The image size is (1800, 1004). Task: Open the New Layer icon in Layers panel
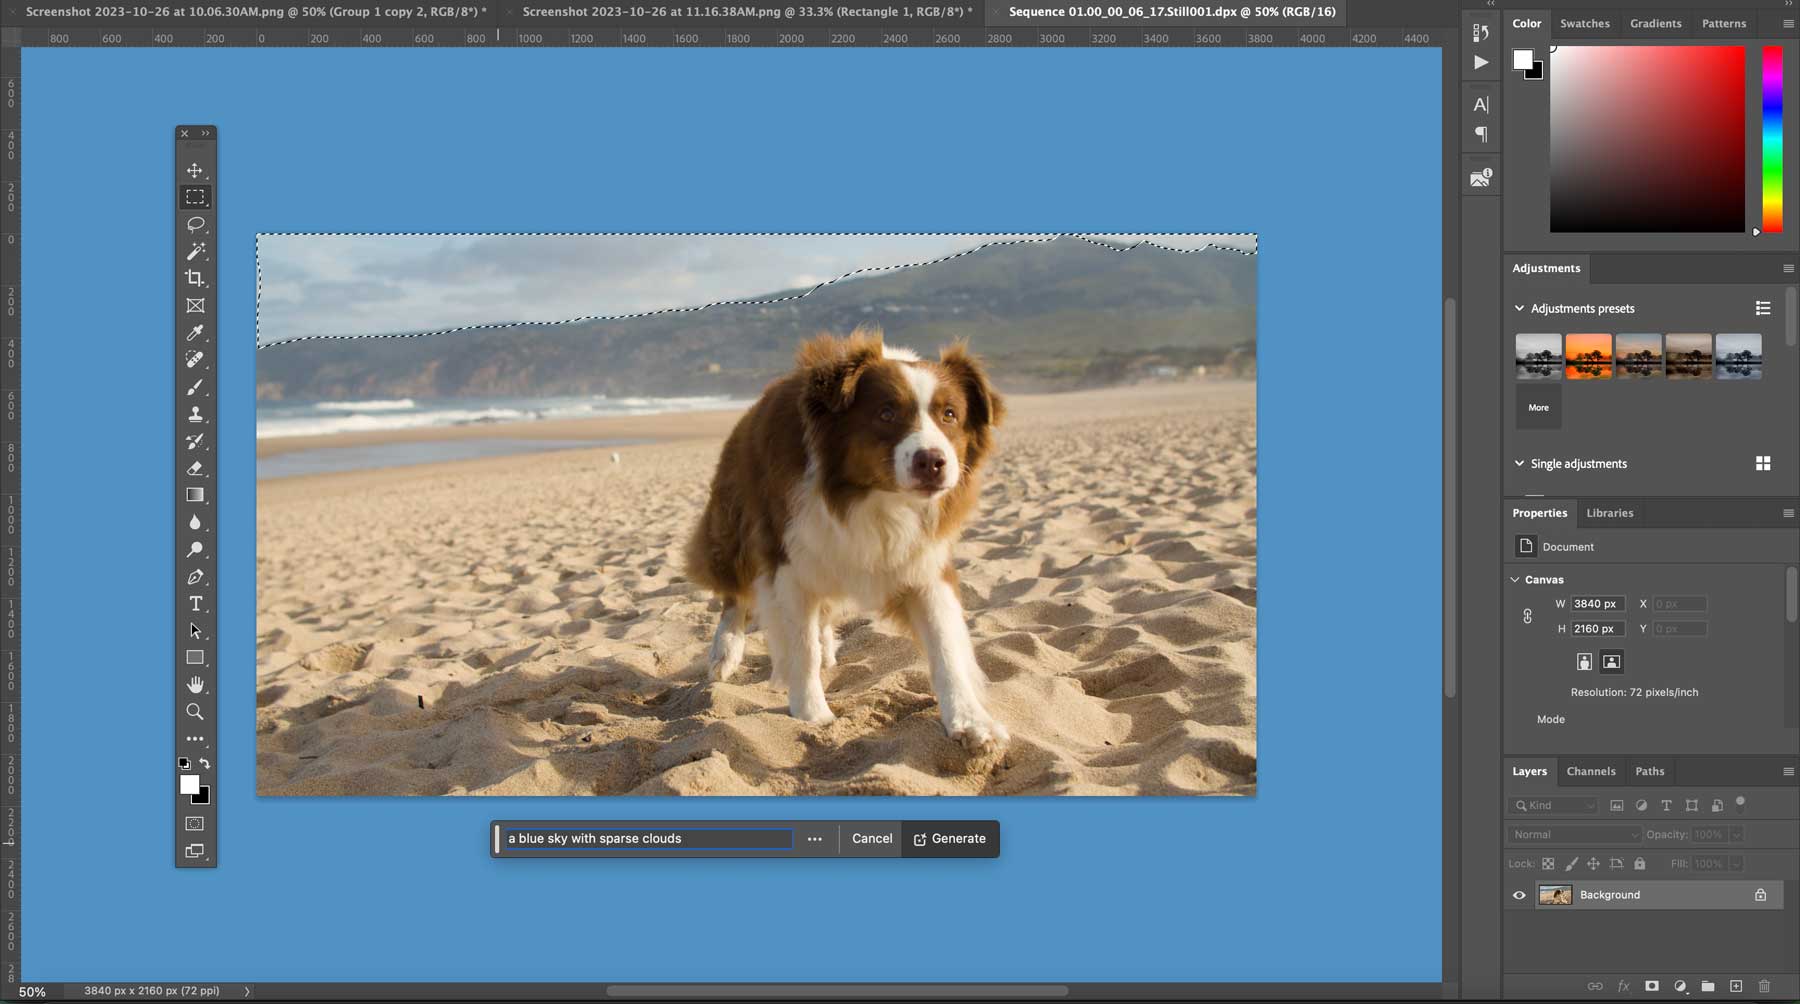coord(1734,985)
